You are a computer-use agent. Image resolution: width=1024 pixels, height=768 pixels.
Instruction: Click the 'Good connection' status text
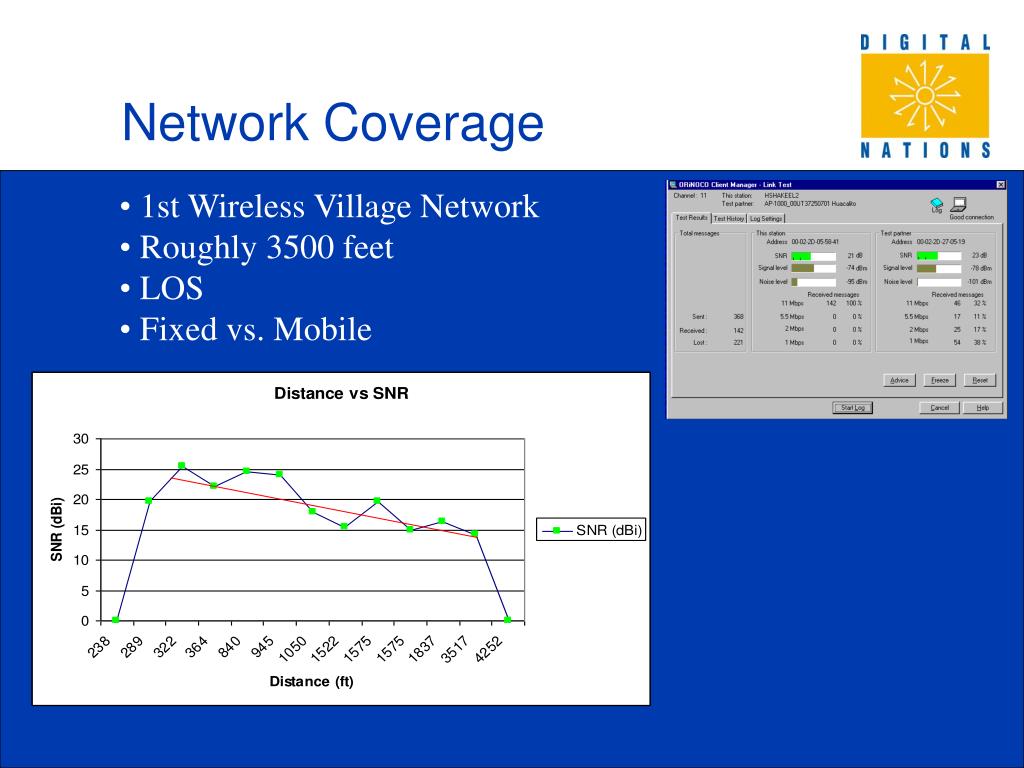pyautogui.click(x=972, y=217)
